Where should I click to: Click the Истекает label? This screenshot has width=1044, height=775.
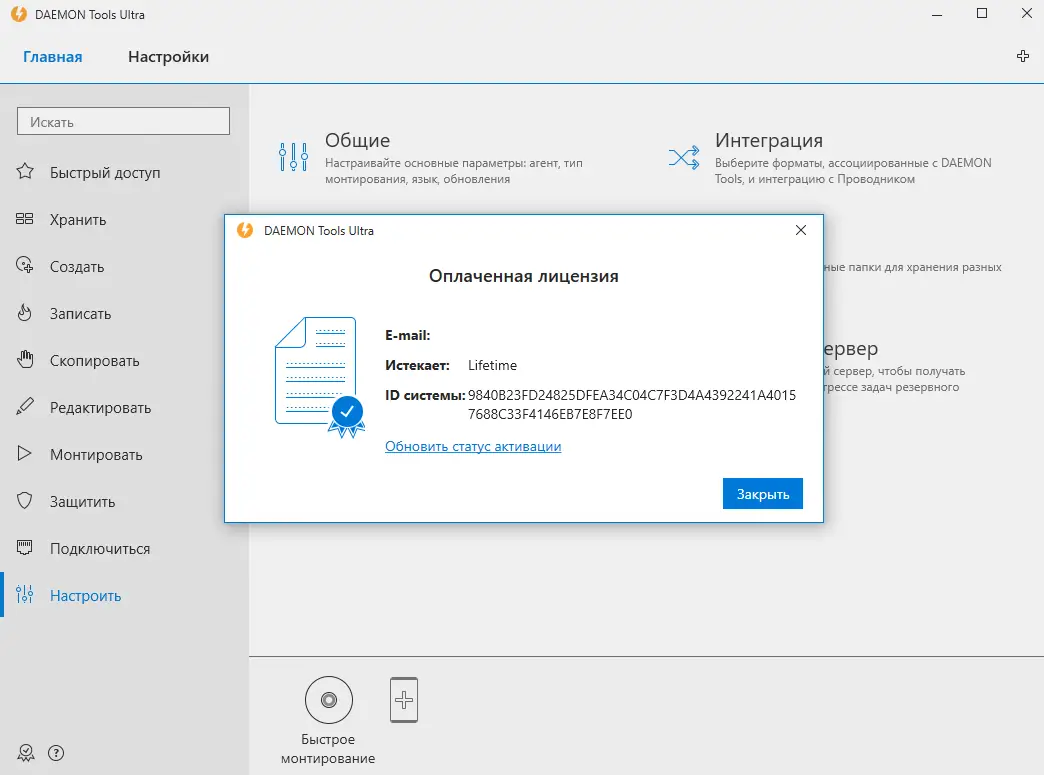[417, 365]
